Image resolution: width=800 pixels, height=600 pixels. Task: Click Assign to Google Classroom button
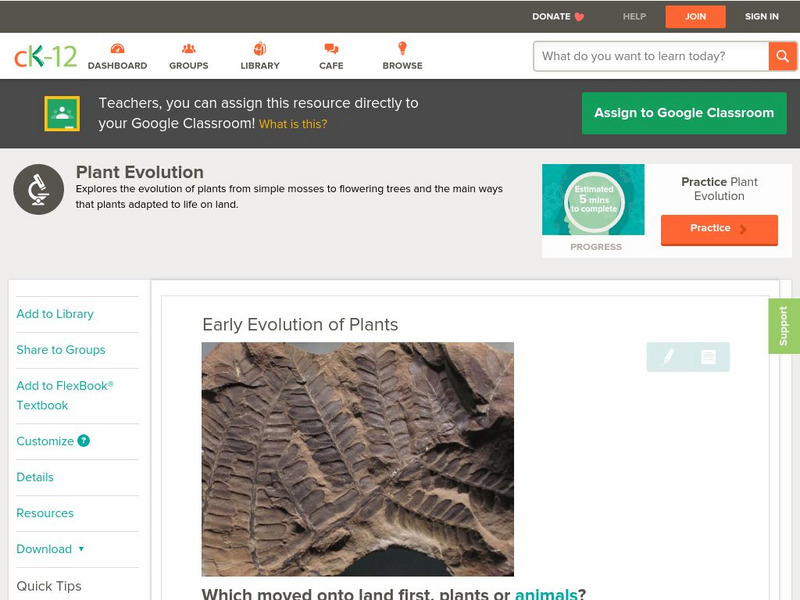point(684,113)
